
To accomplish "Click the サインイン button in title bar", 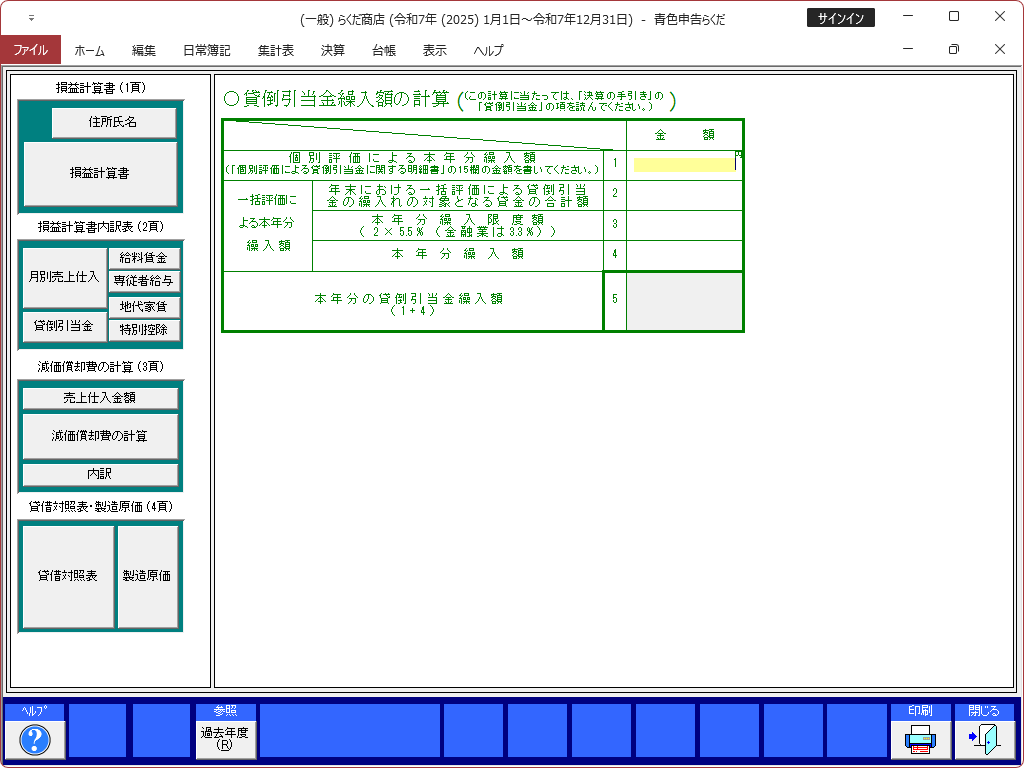I will (841, 18).
